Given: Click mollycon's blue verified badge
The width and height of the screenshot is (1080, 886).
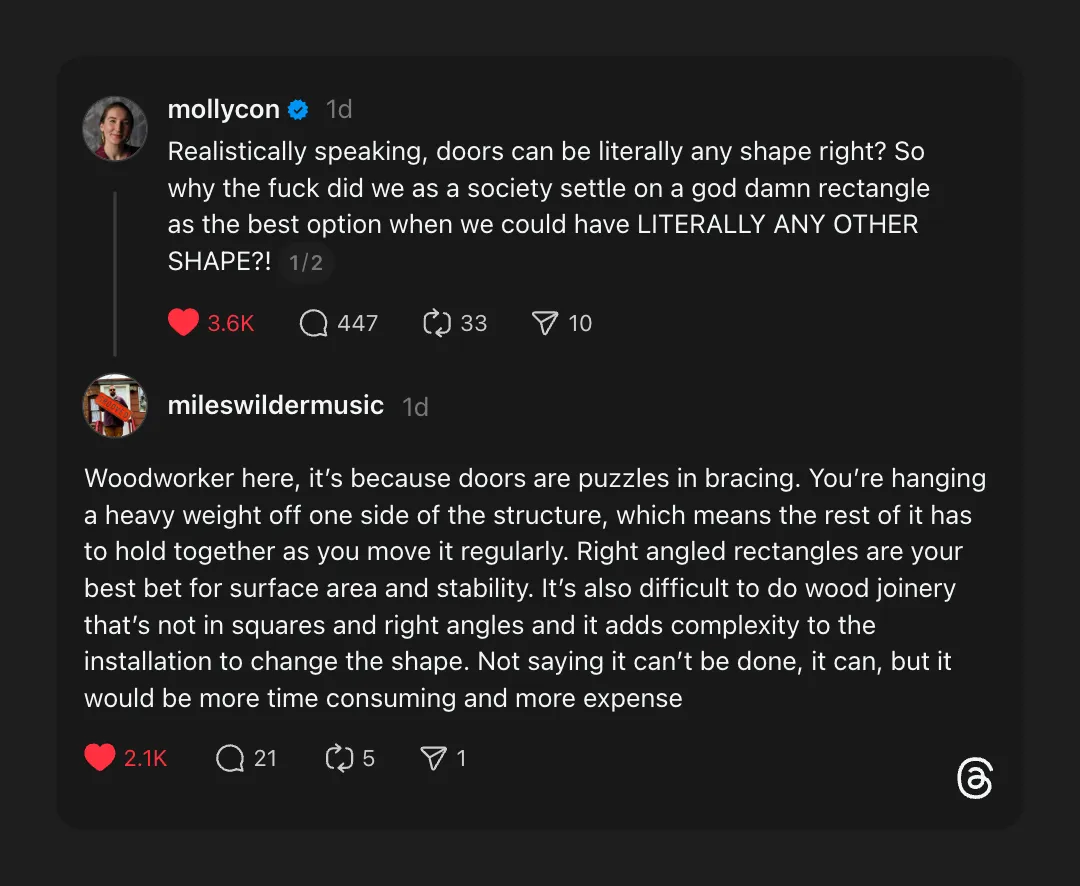Looking at the screenshot, I should [298, 110].
